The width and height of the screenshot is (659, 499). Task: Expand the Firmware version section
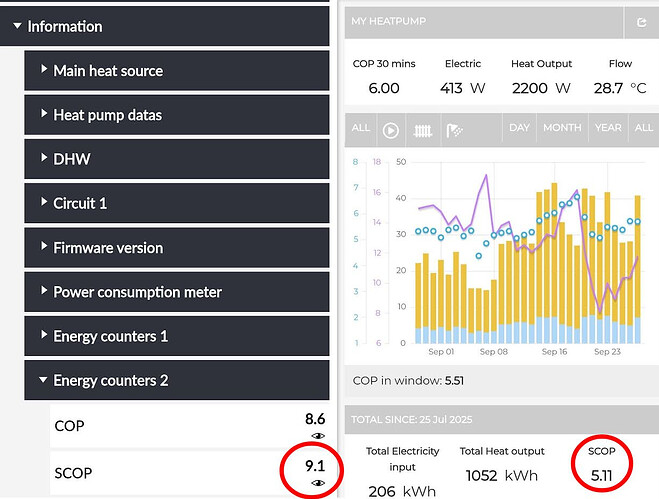click(177, 248)
